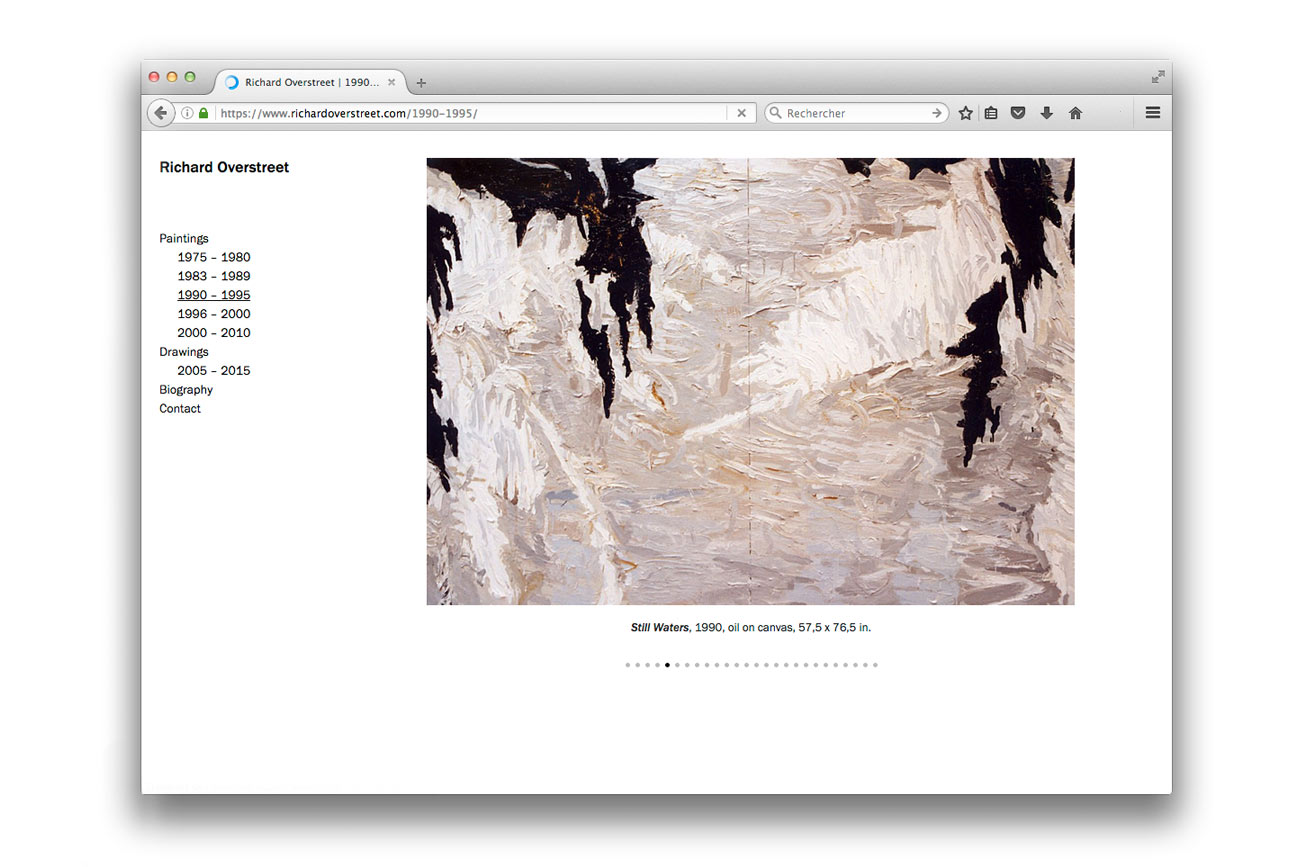Save page to Pocket icon
This screenshot has height=867, width=1300.
1018,114
